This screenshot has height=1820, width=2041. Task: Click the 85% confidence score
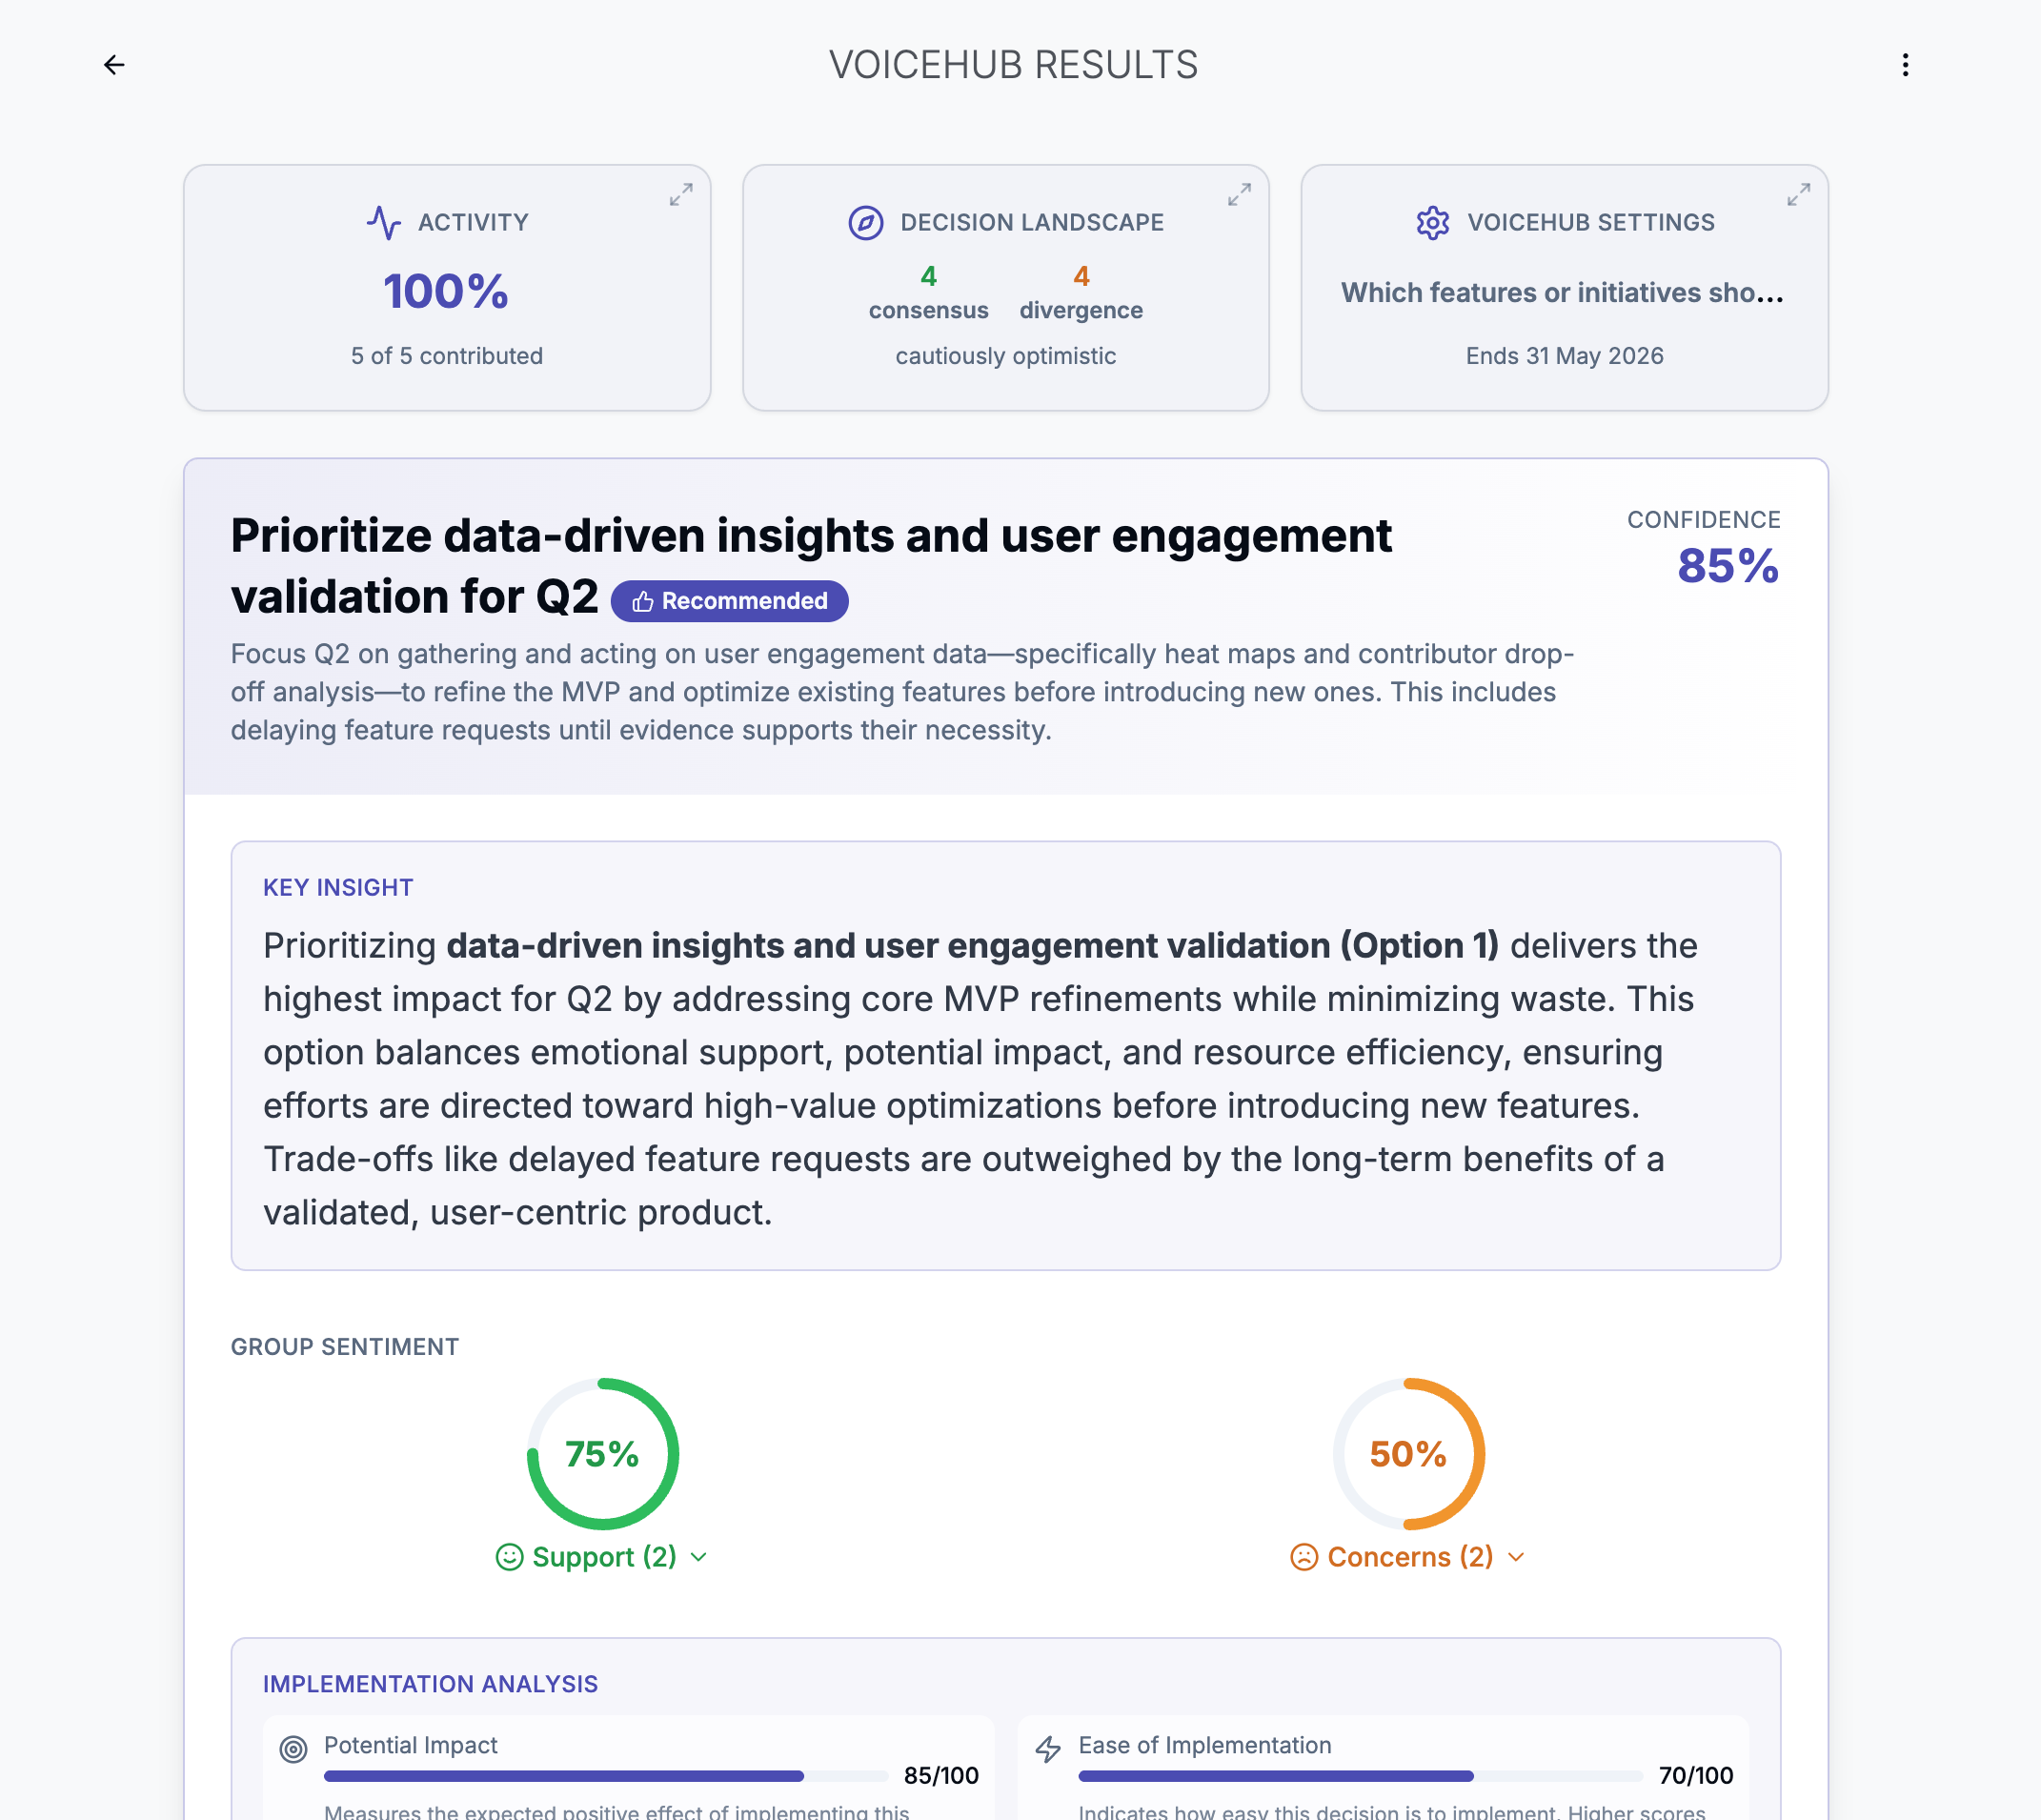pyautogui.click(x=1727, y=566)
